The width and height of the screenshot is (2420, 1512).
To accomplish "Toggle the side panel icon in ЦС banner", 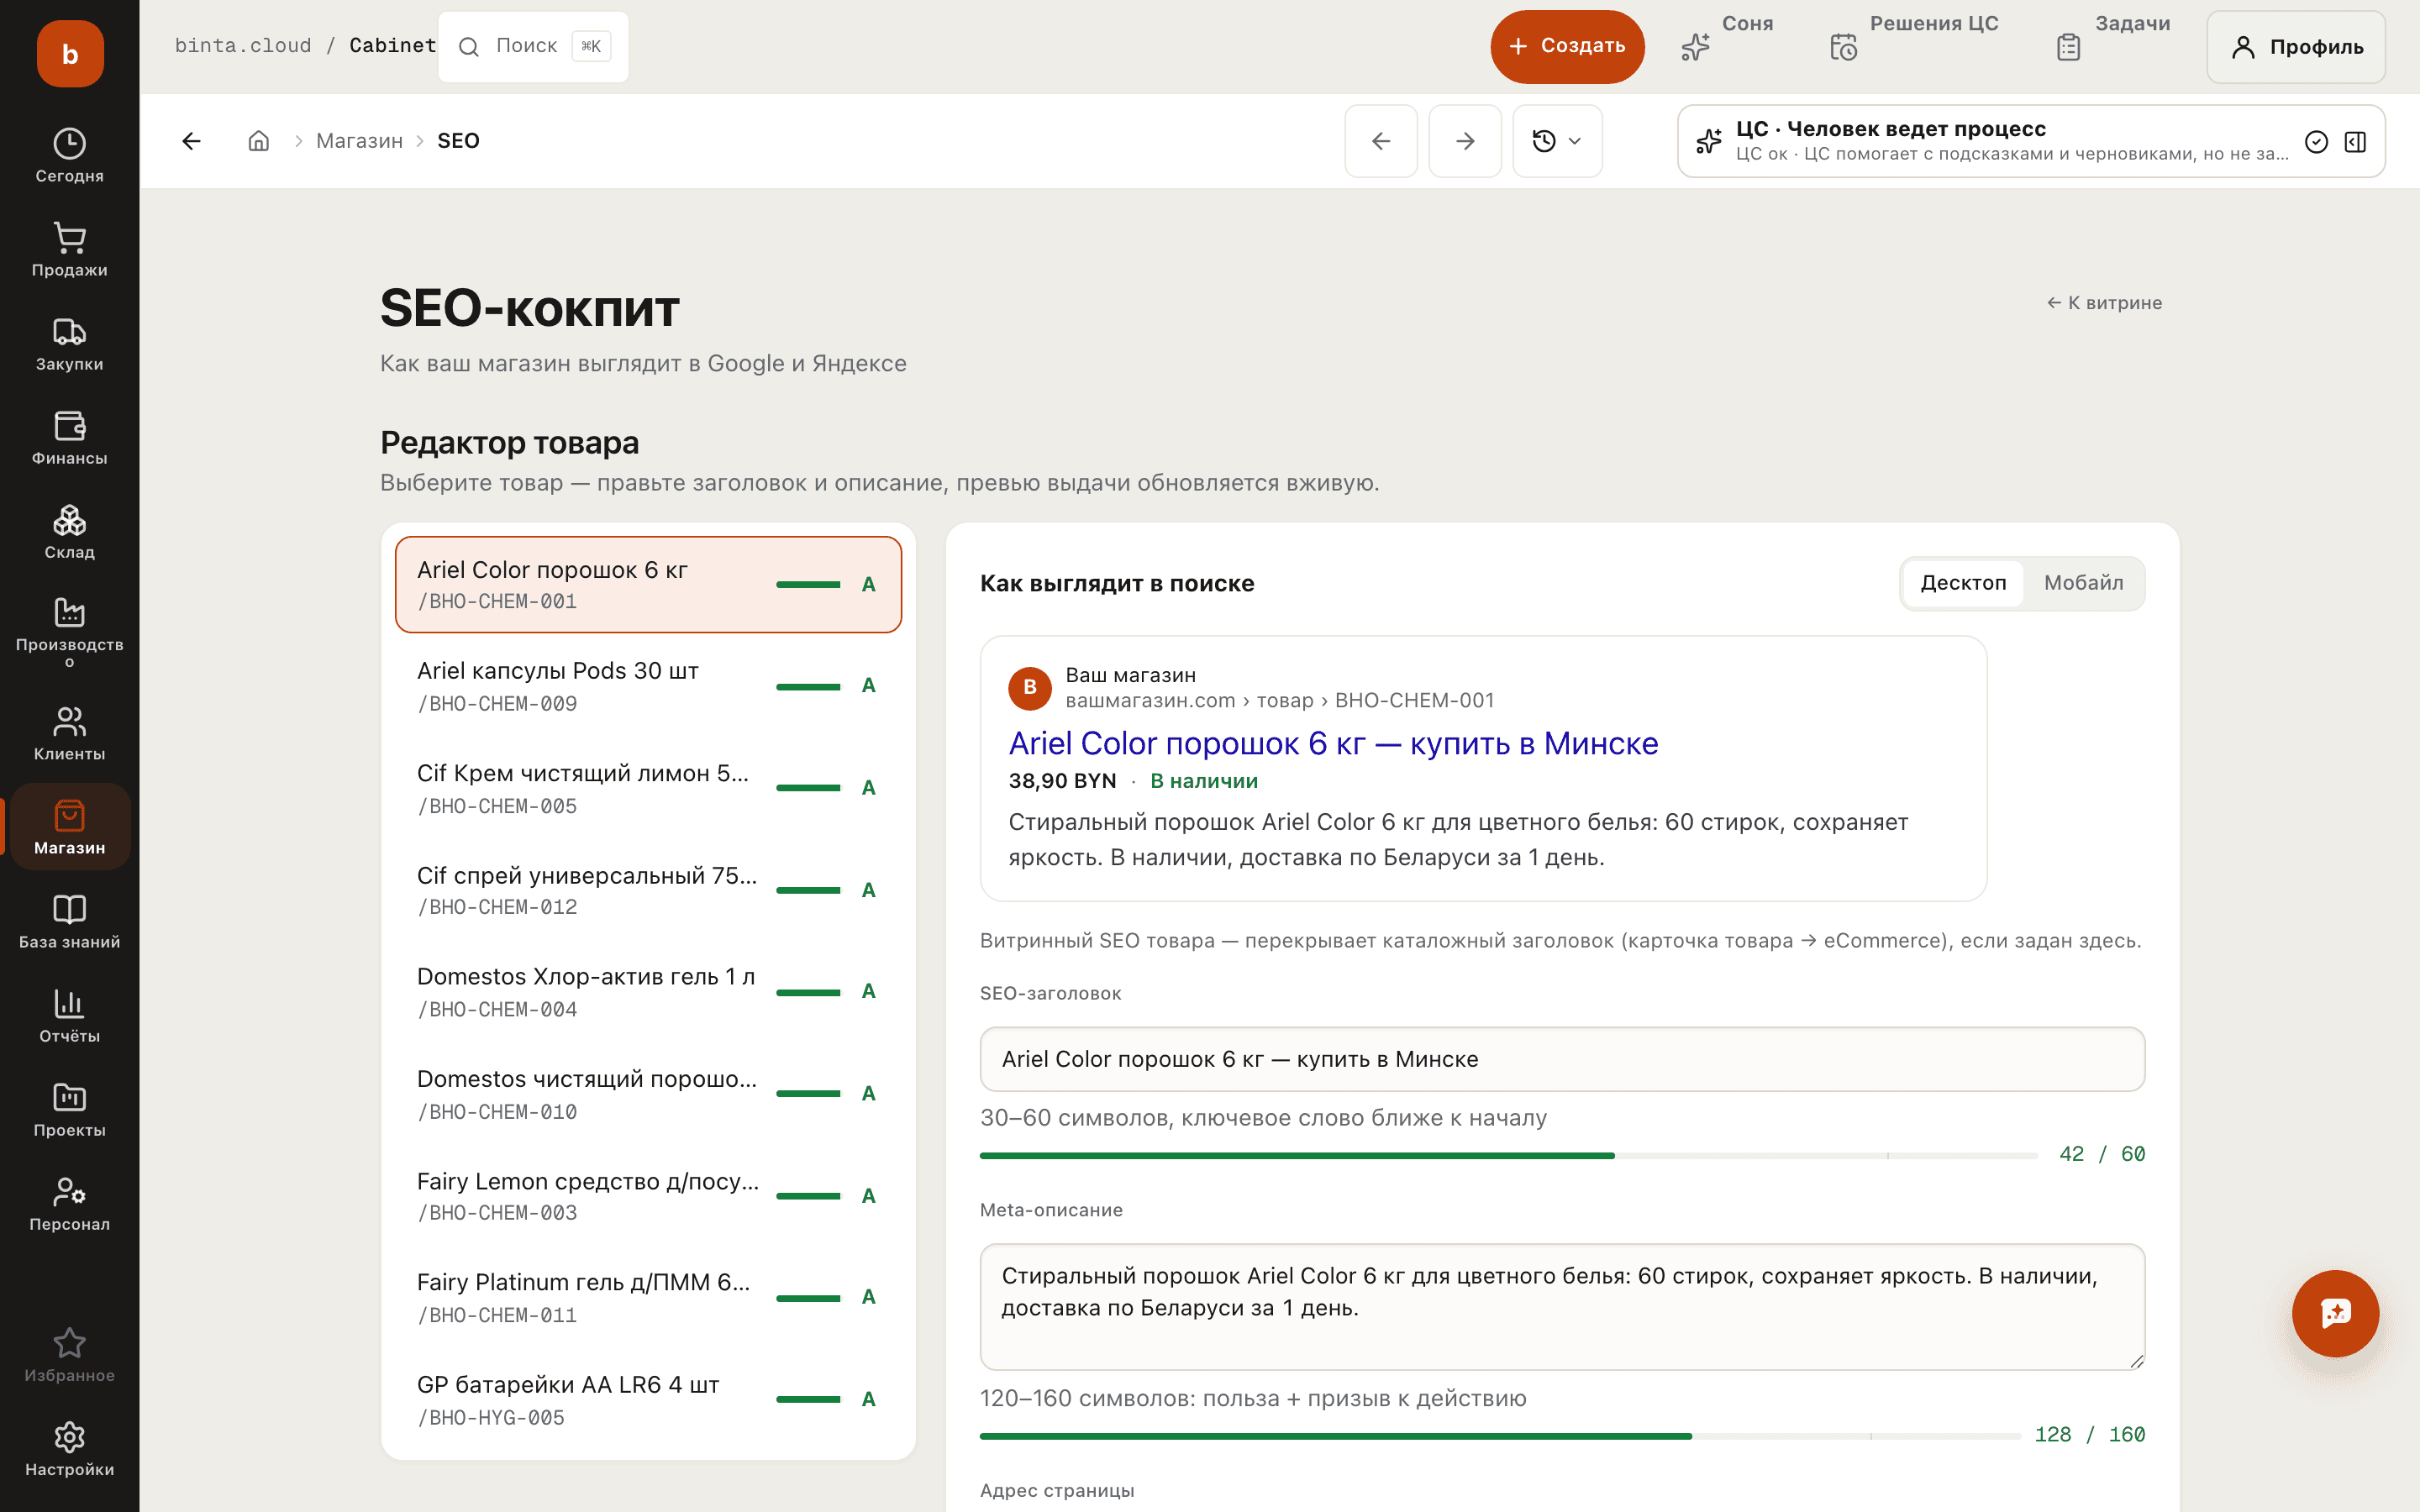I will pos(2355,142).
